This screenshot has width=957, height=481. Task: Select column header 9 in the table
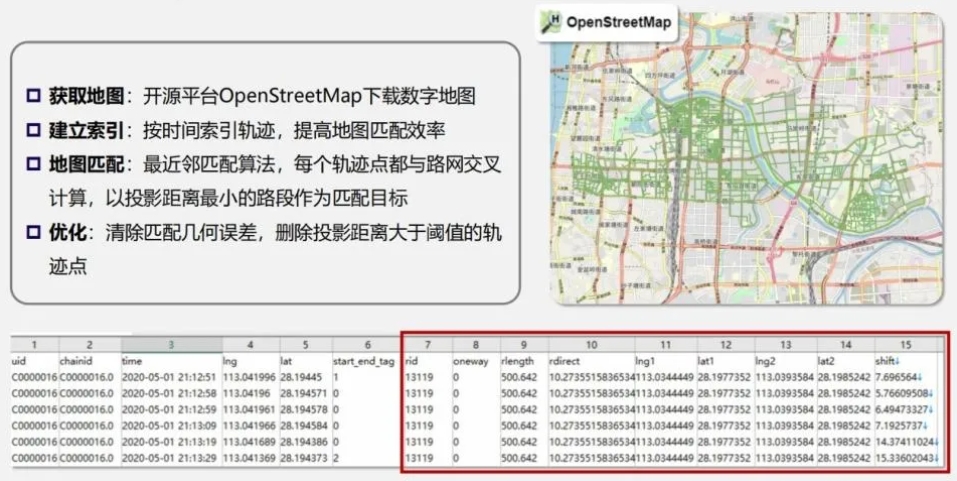524,345
